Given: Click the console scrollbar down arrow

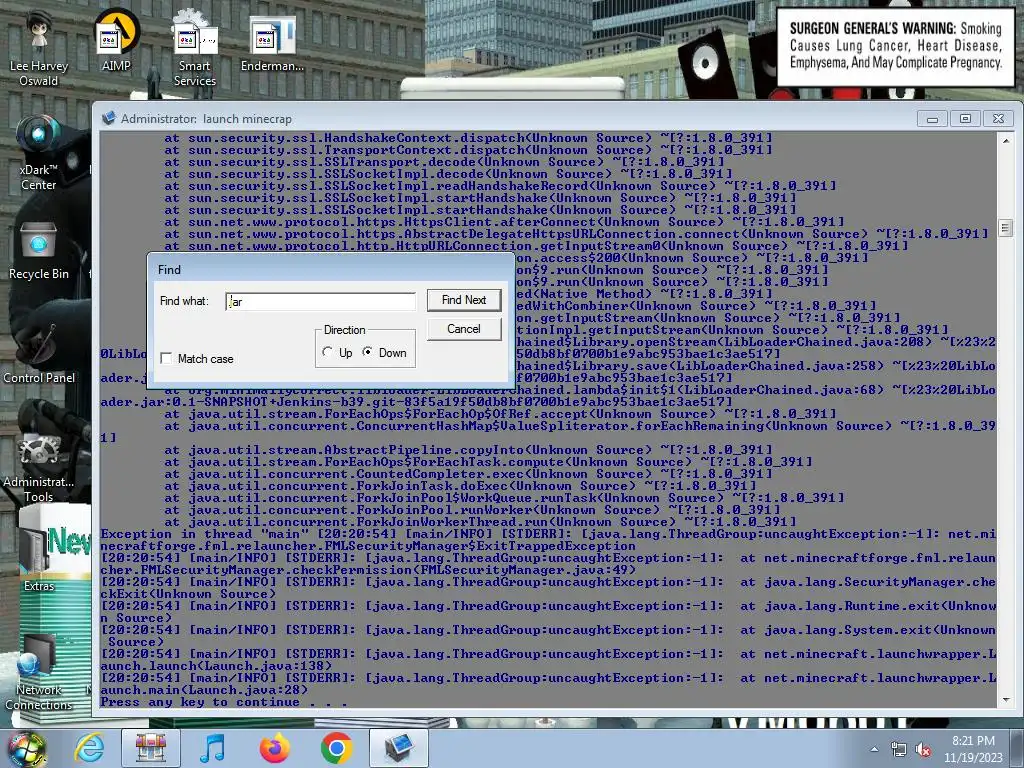Looking at the screenshot, I should pos(1006,699).
